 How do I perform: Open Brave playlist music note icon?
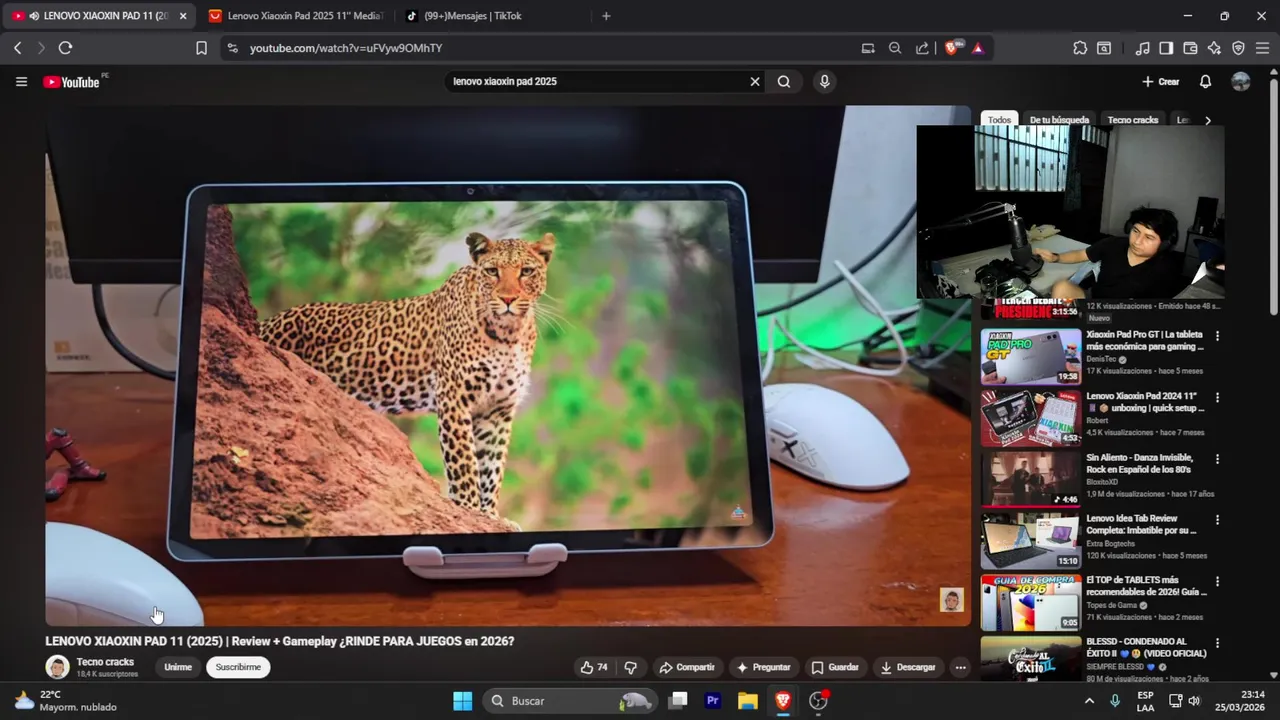1142,48
